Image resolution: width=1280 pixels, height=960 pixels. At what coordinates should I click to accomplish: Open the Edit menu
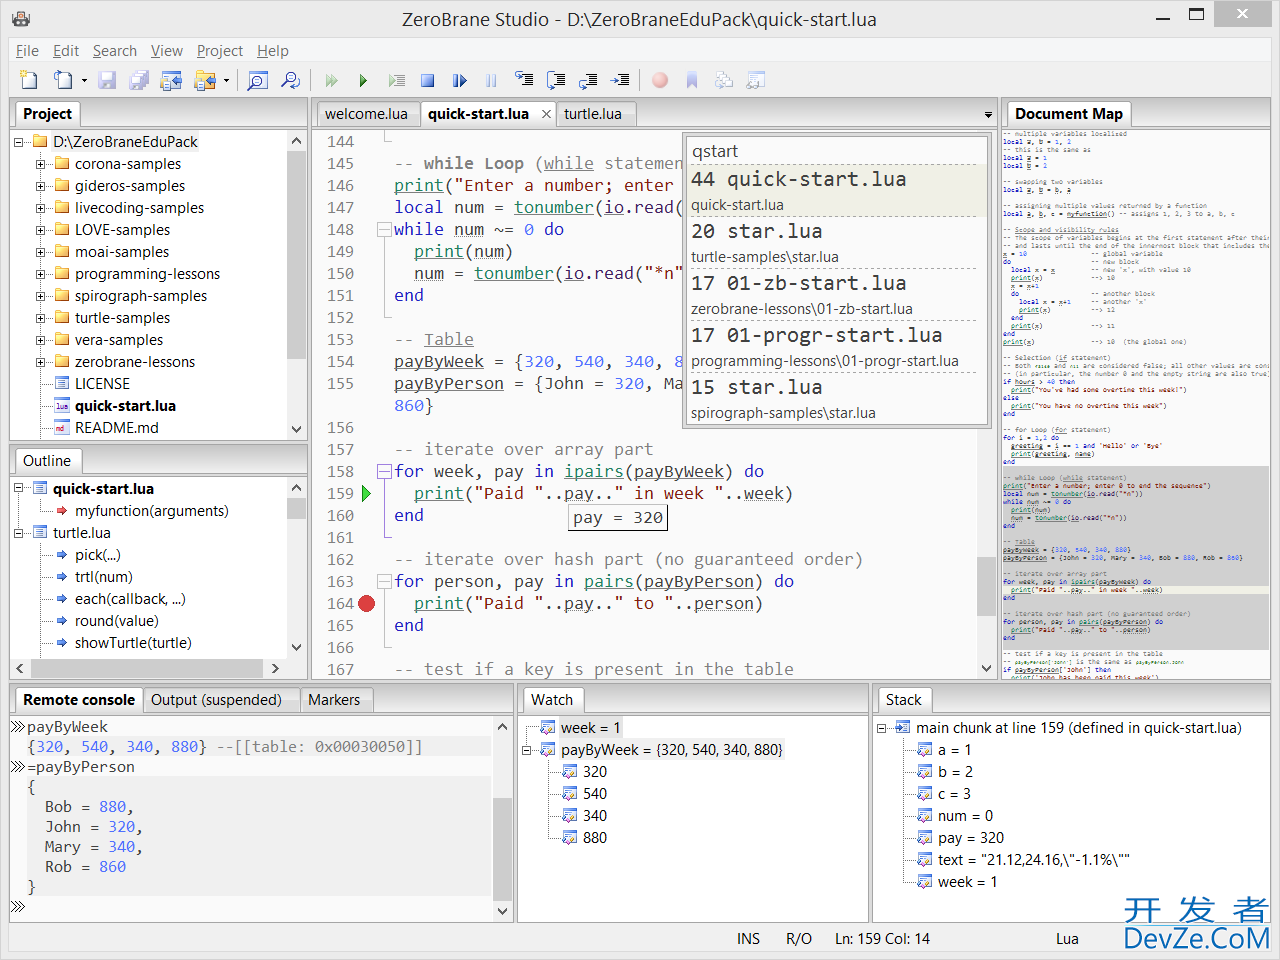pyautogui.click(x=66, y=51)
